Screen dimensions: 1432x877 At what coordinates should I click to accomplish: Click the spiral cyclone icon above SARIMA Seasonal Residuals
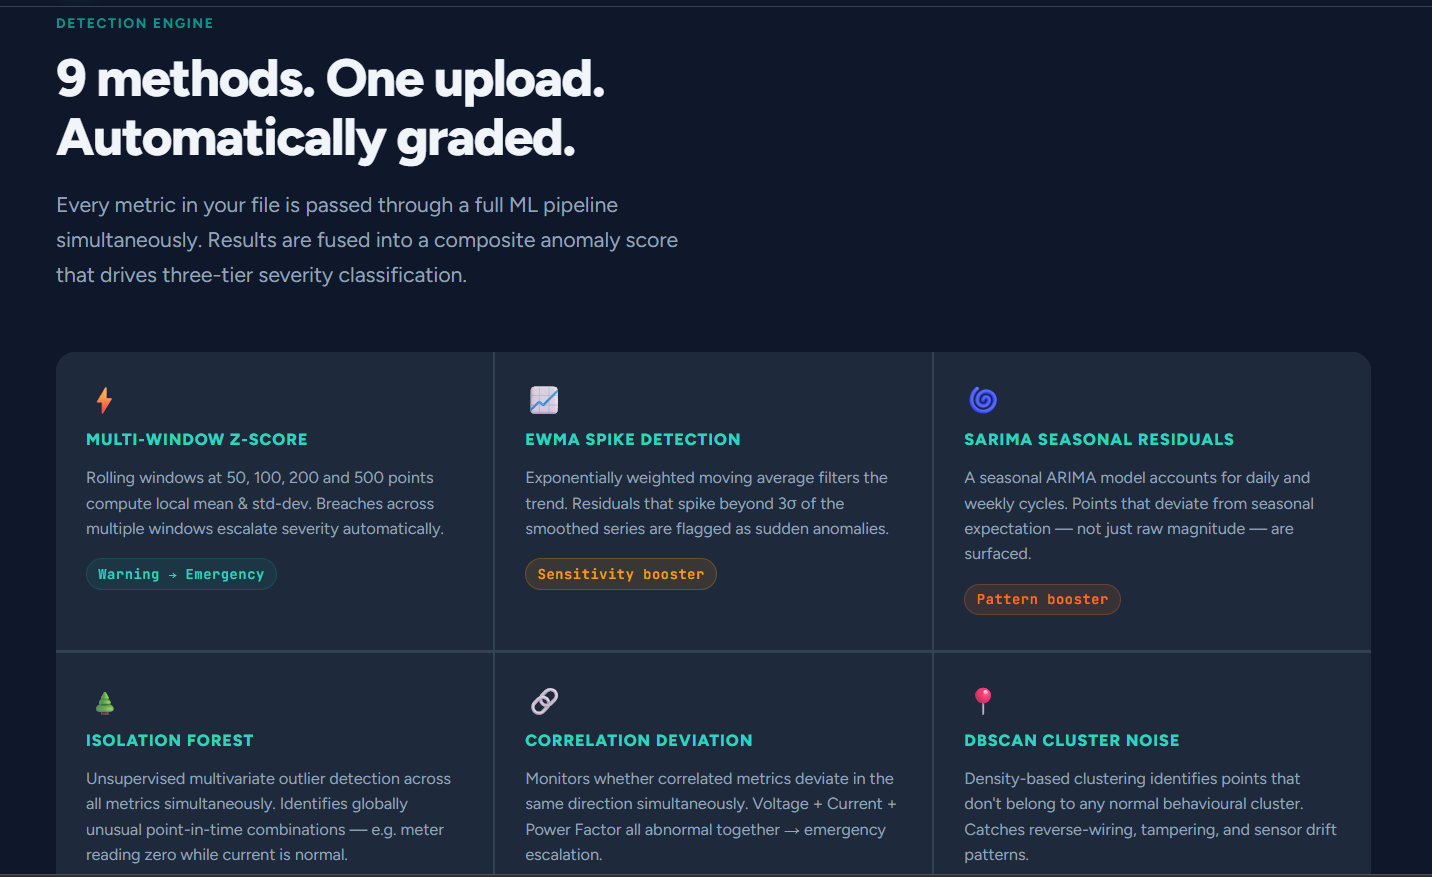click(982, 399)
